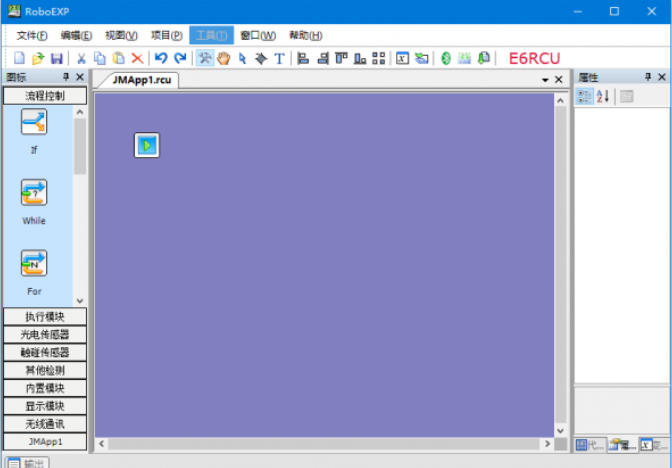Select the hand pan tool
The height and width of the screenshot is (468, 672).
click(x=223, y=59)
